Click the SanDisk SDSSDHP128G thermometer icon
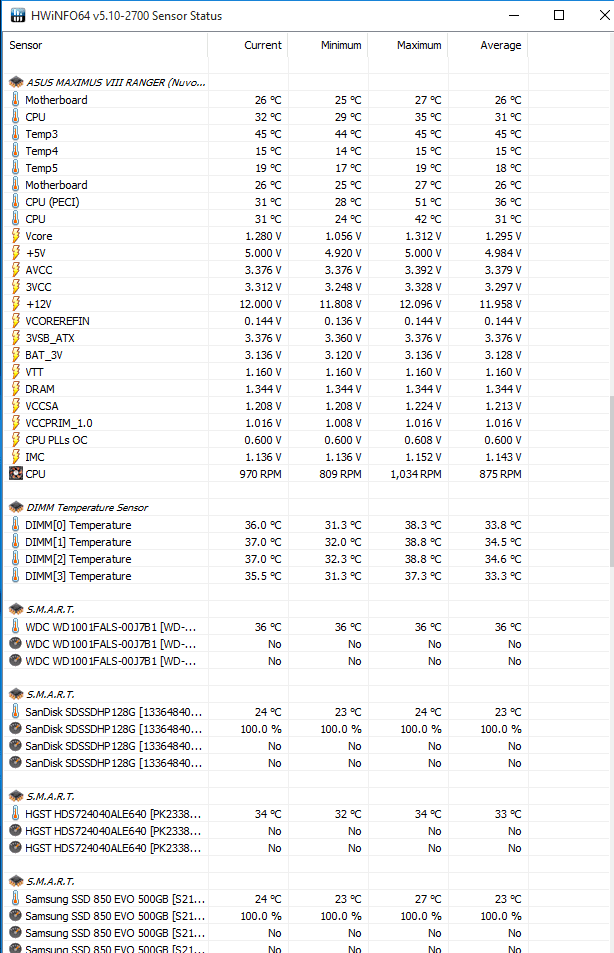Viewport: 614px width, 953px height. click(15, 712)
